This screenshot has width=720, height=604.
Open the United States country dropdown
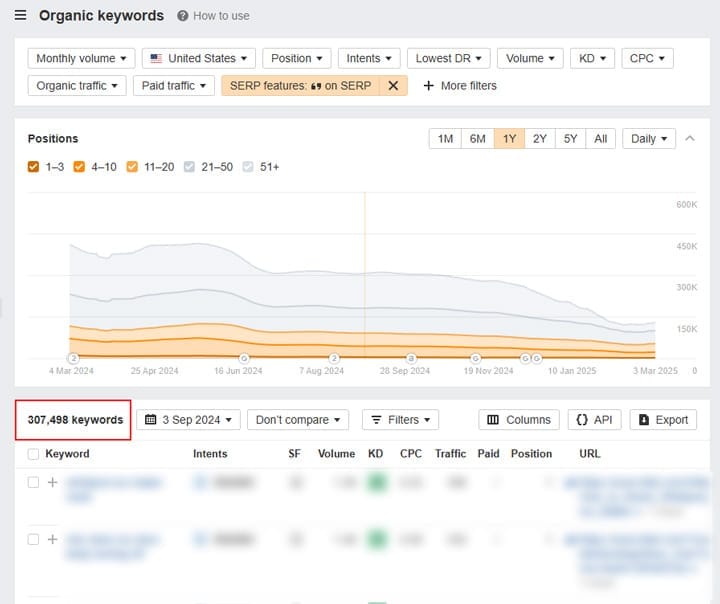pyautogui.click(x=199, y=58)
